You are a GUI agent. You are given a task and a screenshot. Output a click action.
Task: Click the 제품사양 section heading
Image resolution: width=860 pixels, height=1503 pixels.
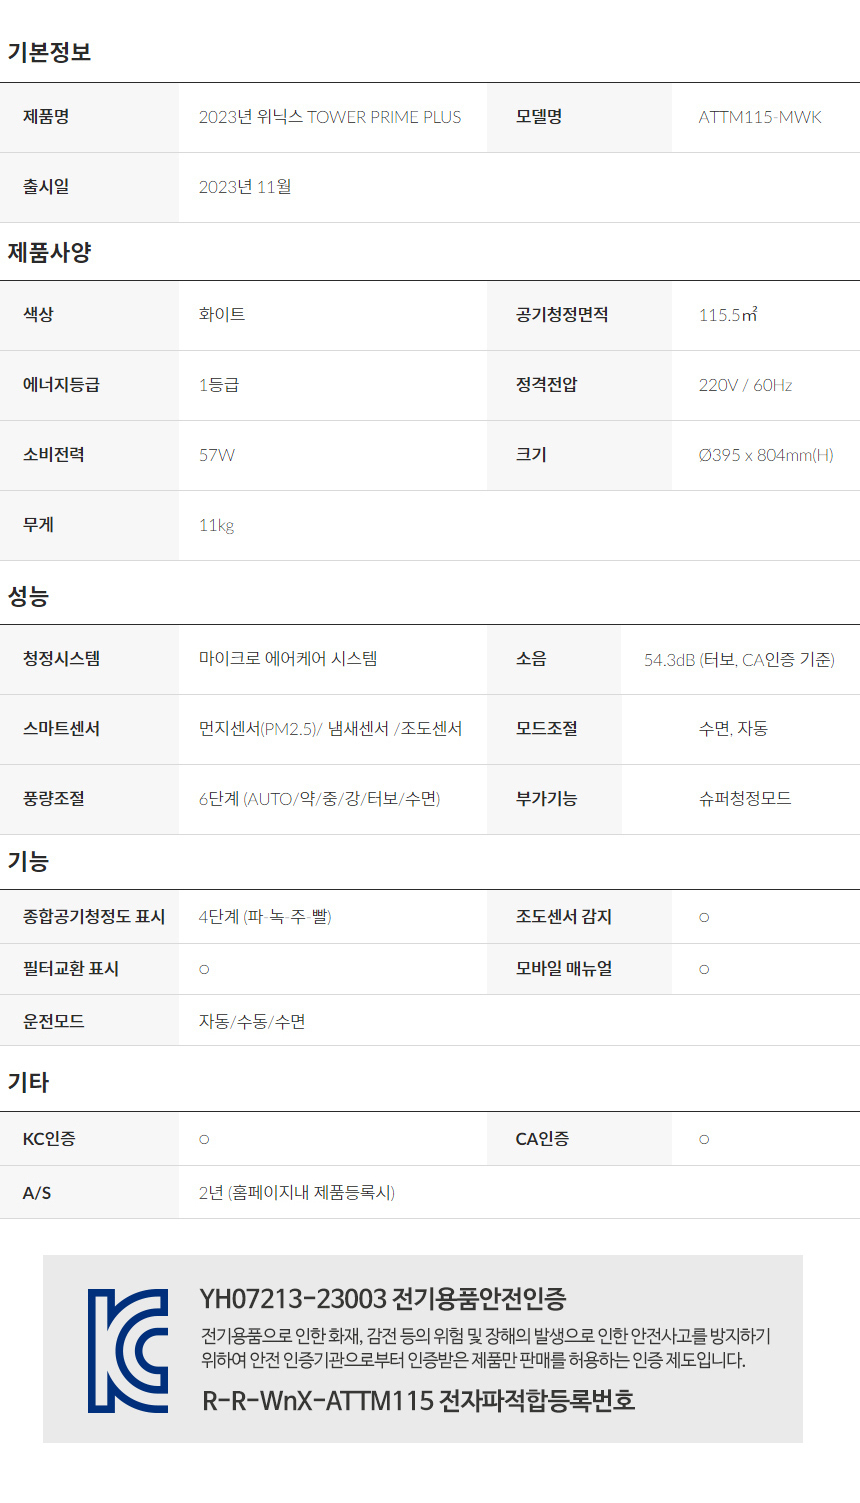click(49, 252)
